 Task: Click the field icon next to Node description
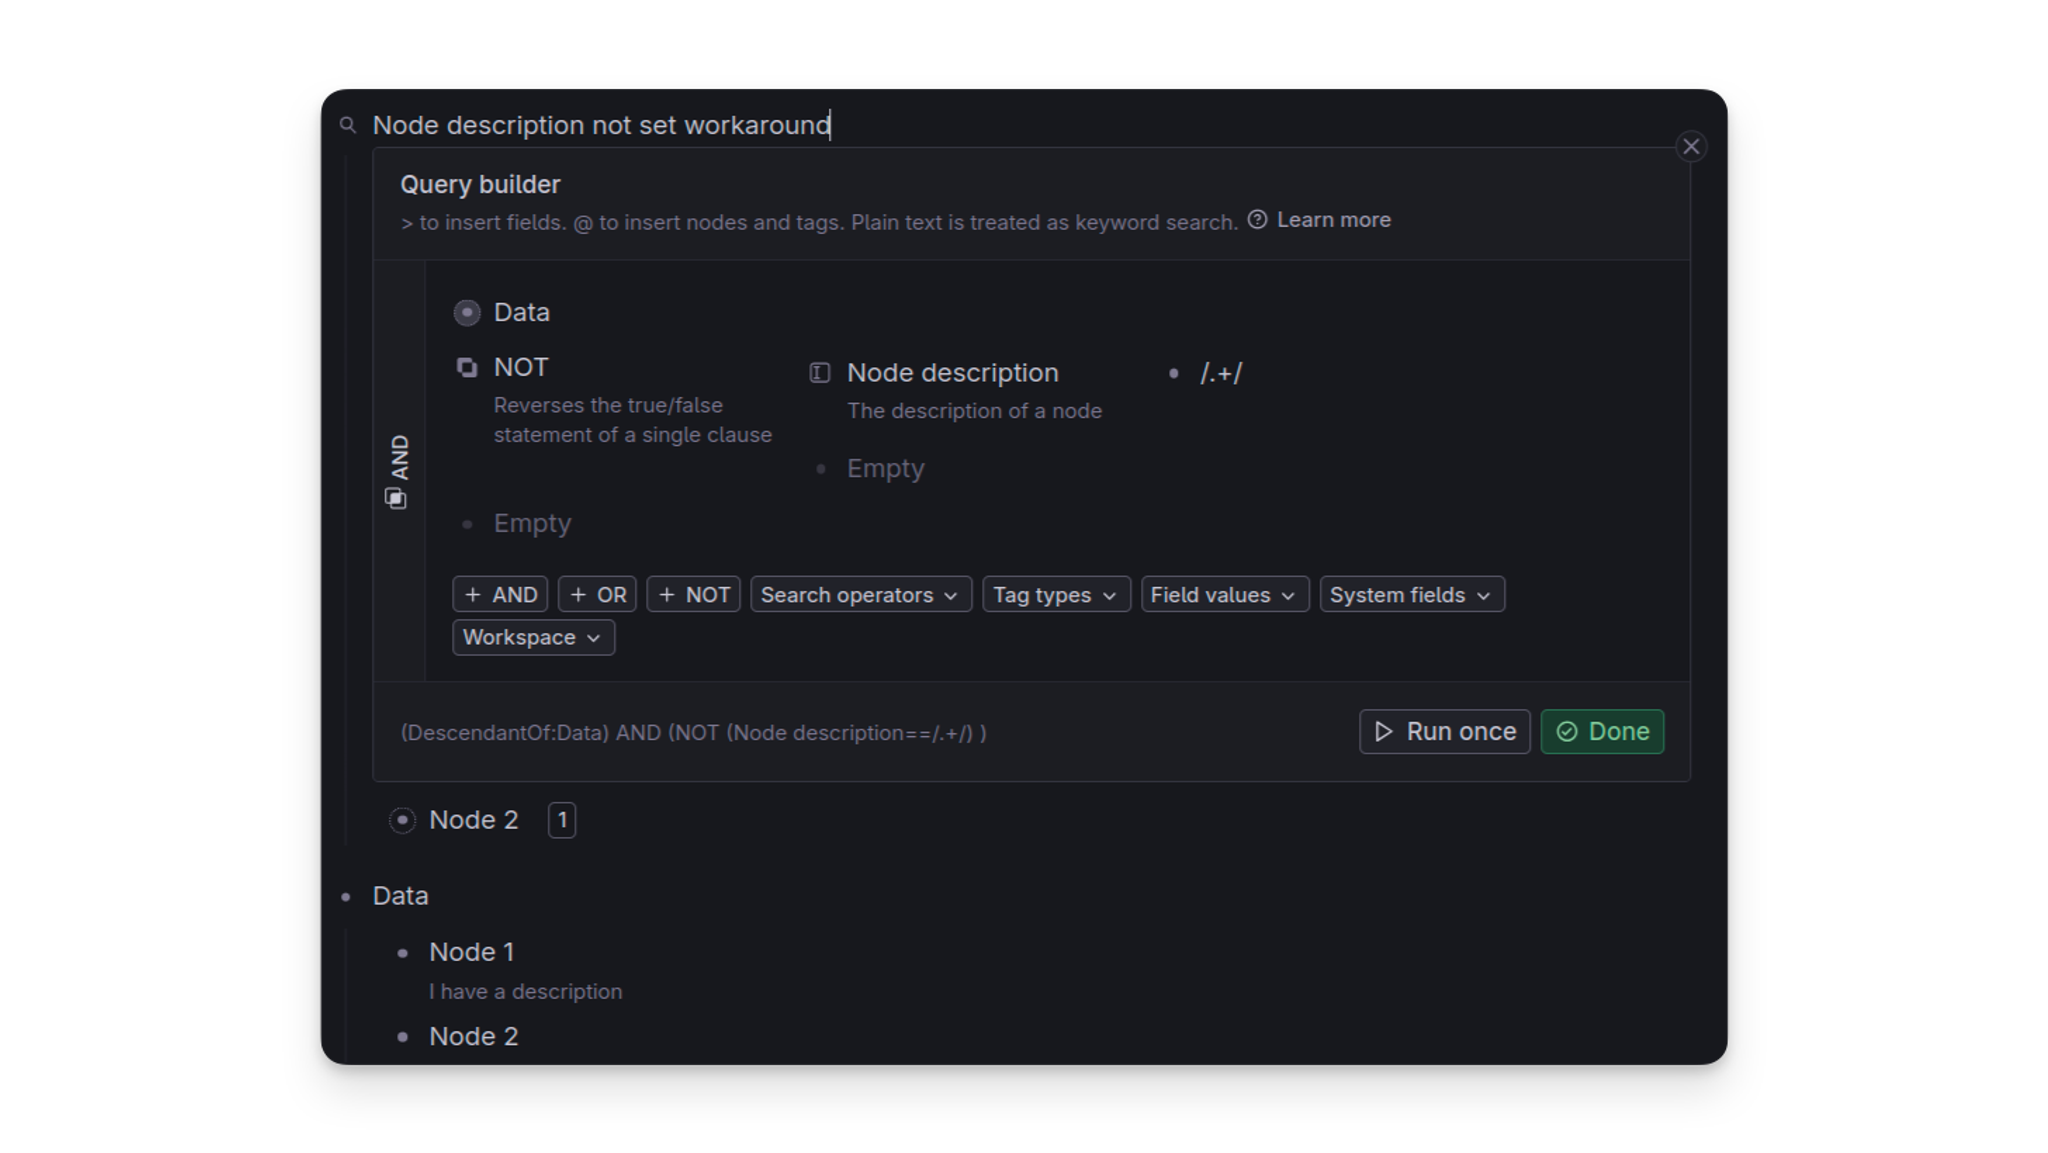[x=819, y=372]
